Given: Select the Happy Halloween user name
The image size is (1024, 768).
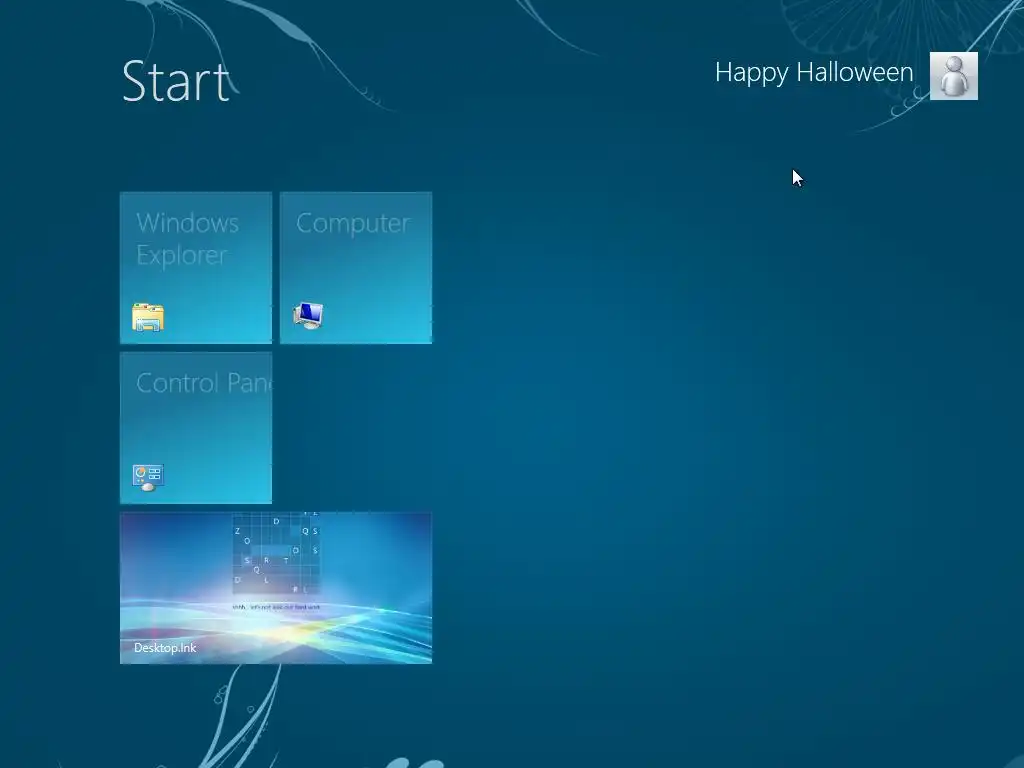Looking at the screenshot, I should tap(814, 72).
